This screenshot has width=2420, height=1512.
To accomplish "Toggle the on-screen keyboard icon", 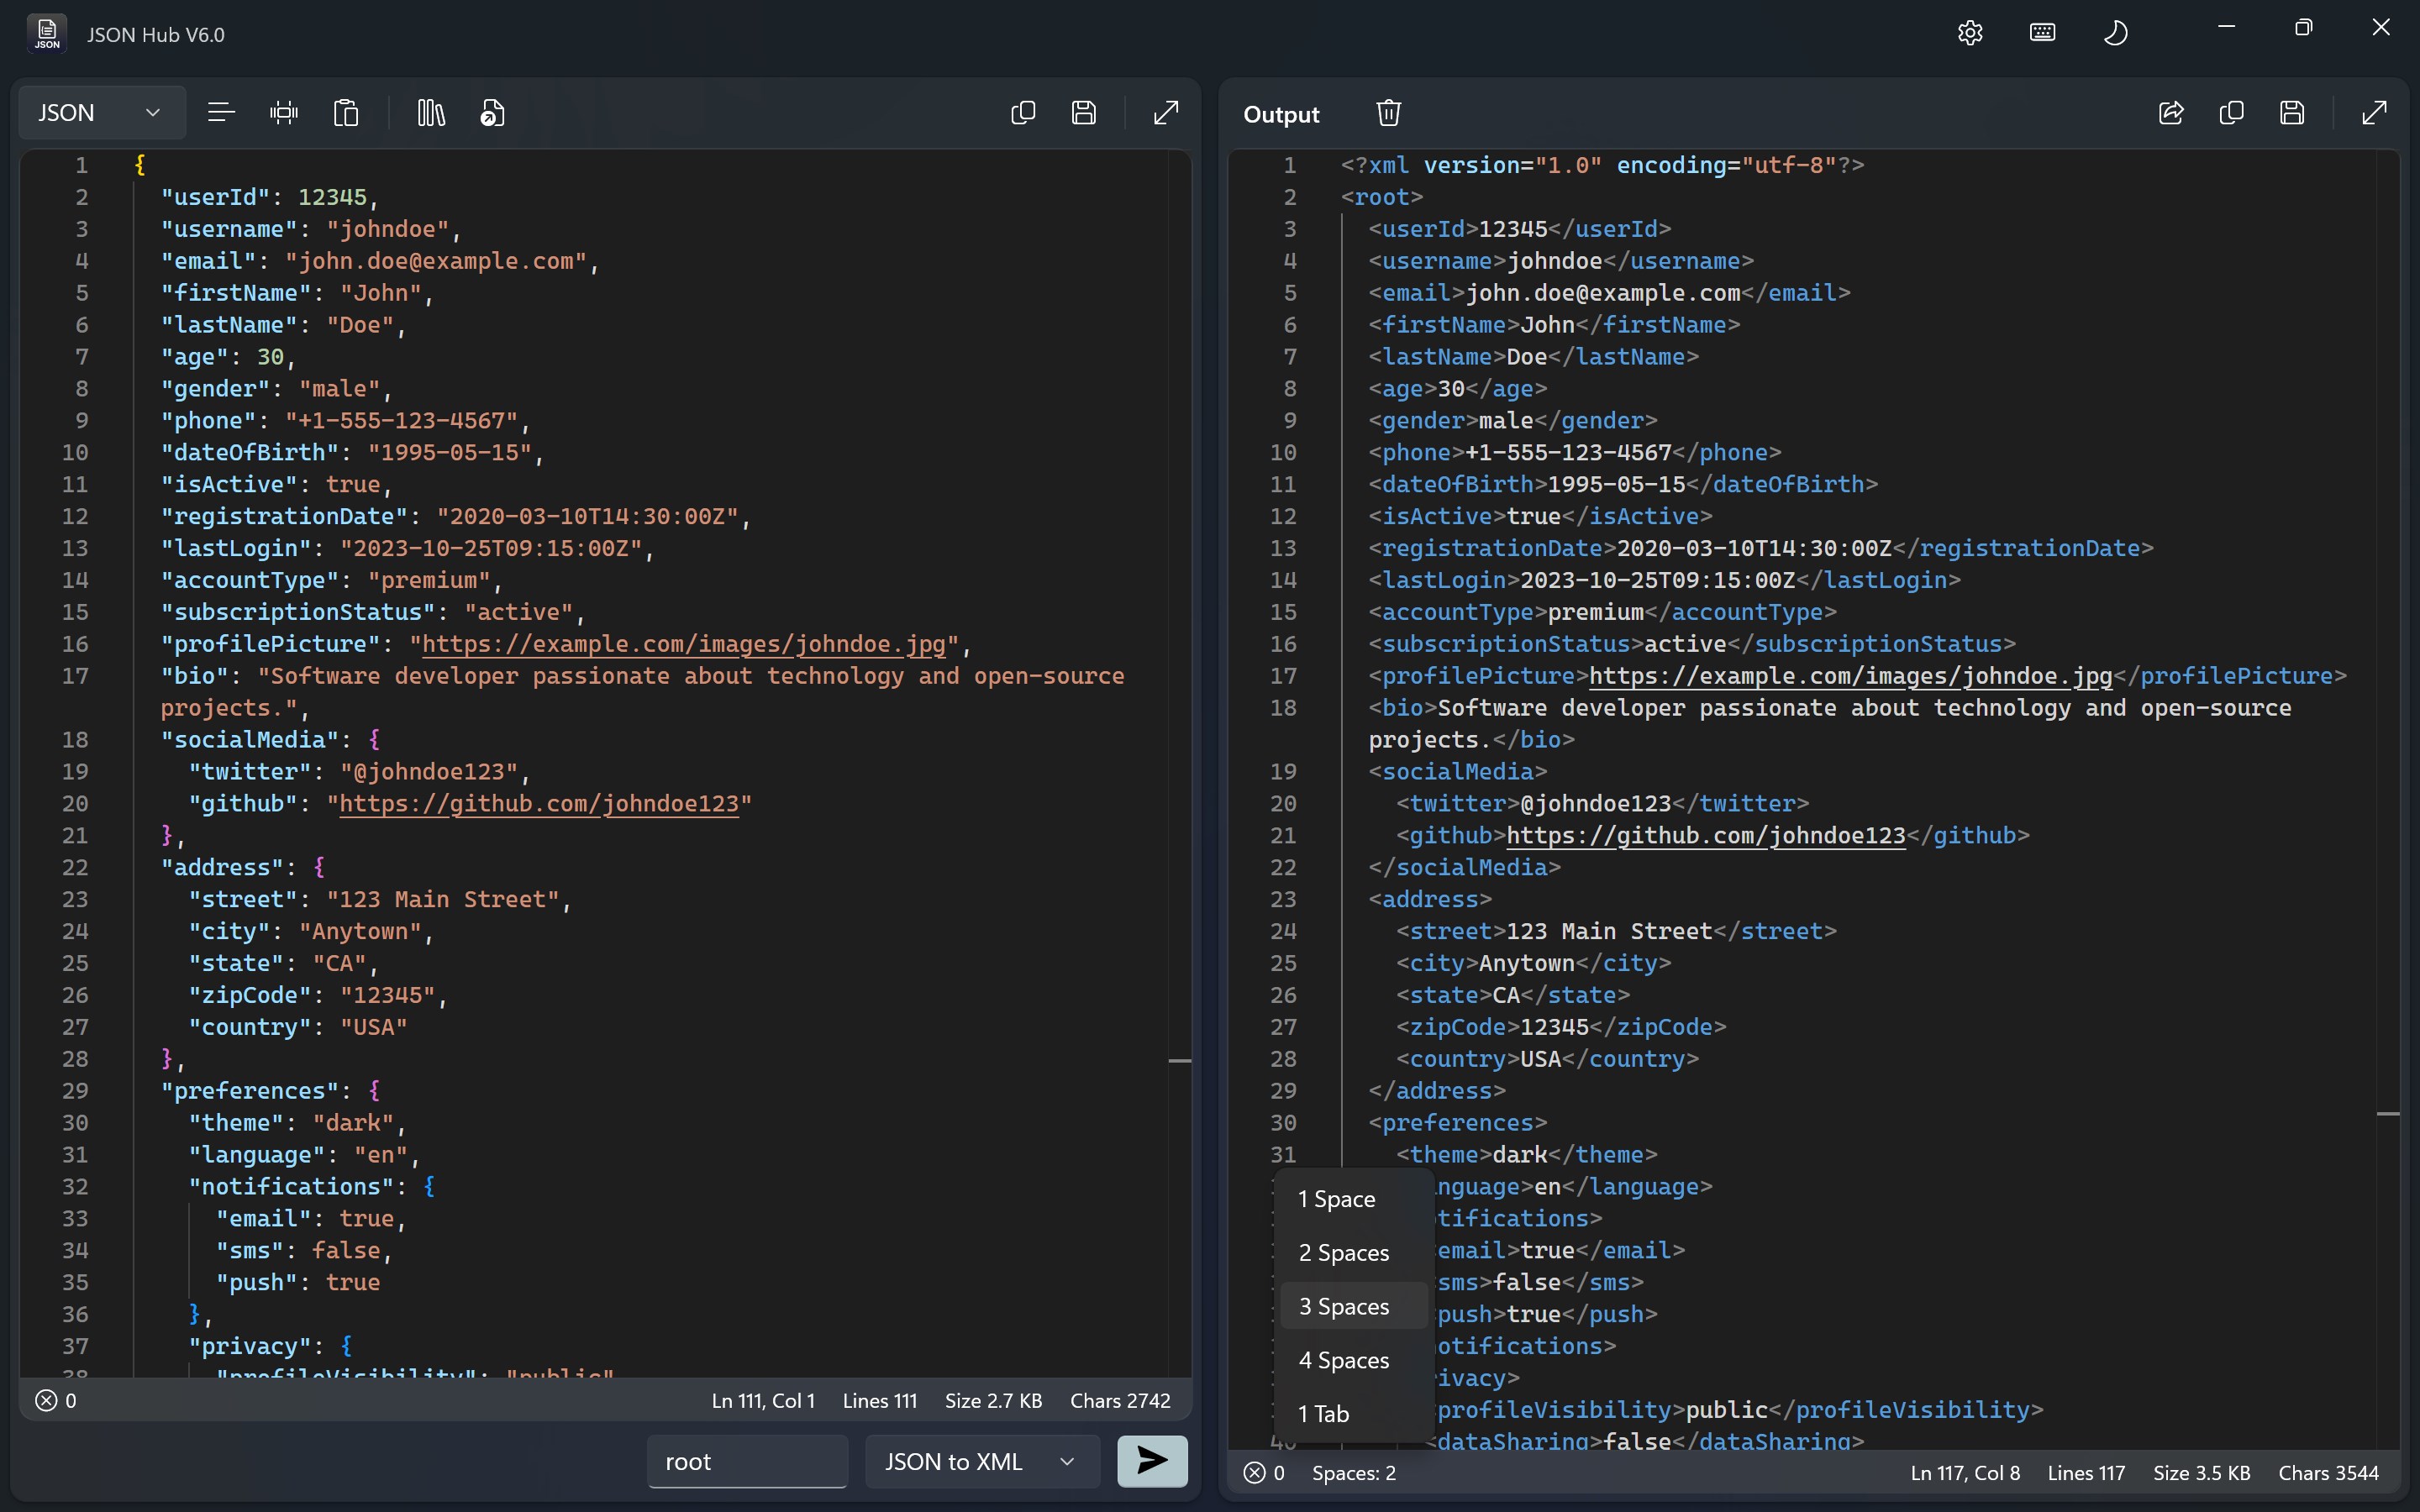I will [2041, 32].
